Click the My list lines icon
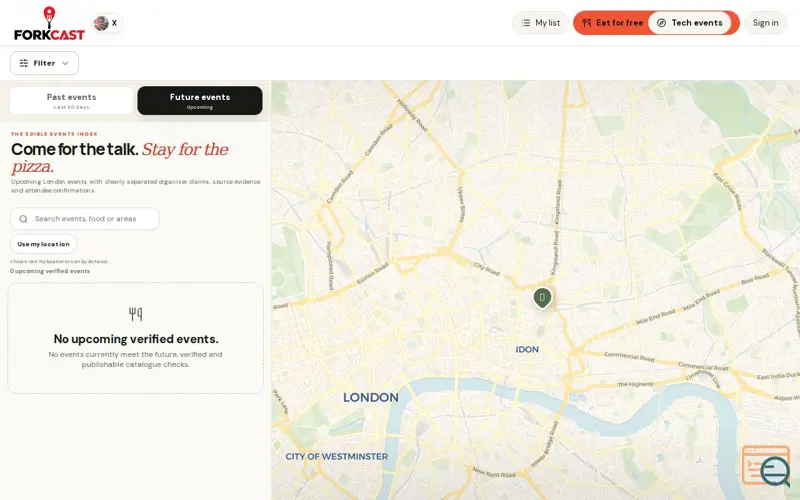This screenshot has height=500, width=800. click(526, 23)
